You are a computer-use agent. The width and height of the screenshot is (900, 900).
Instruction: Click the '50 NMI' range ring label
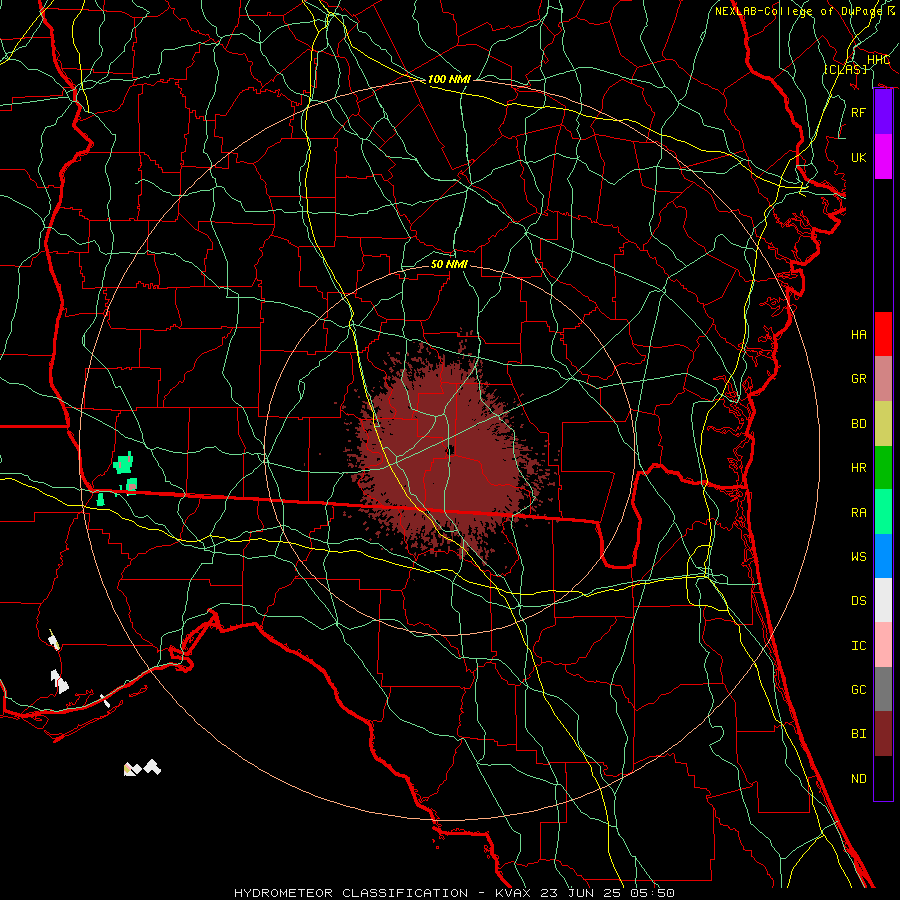pos(449,264)
